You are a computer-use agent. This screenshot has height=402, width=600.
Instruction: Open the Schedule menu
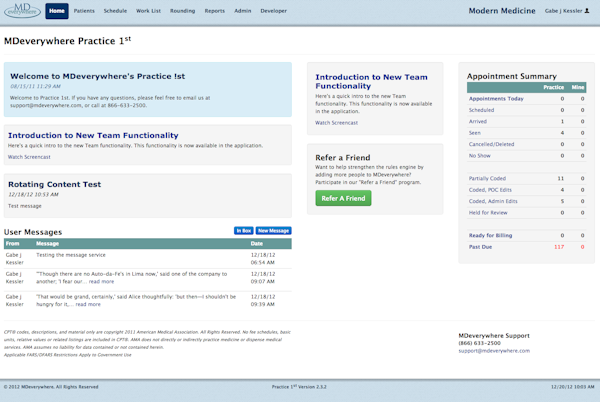115,11
